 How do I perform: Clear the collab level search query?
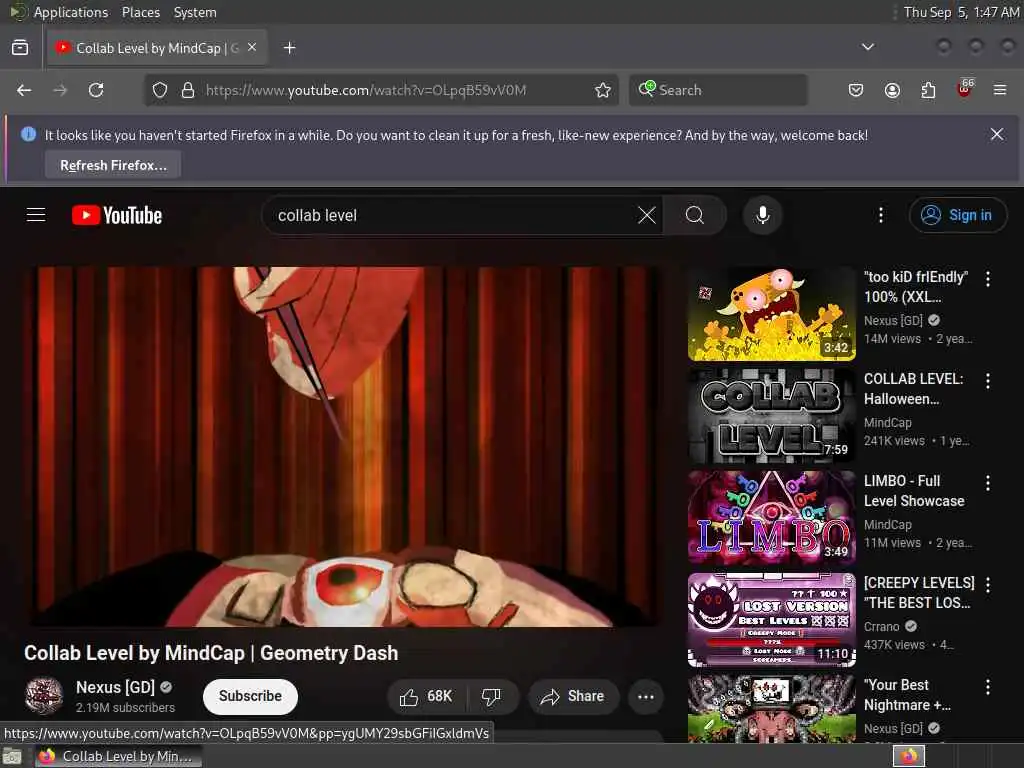click(647, 215)
